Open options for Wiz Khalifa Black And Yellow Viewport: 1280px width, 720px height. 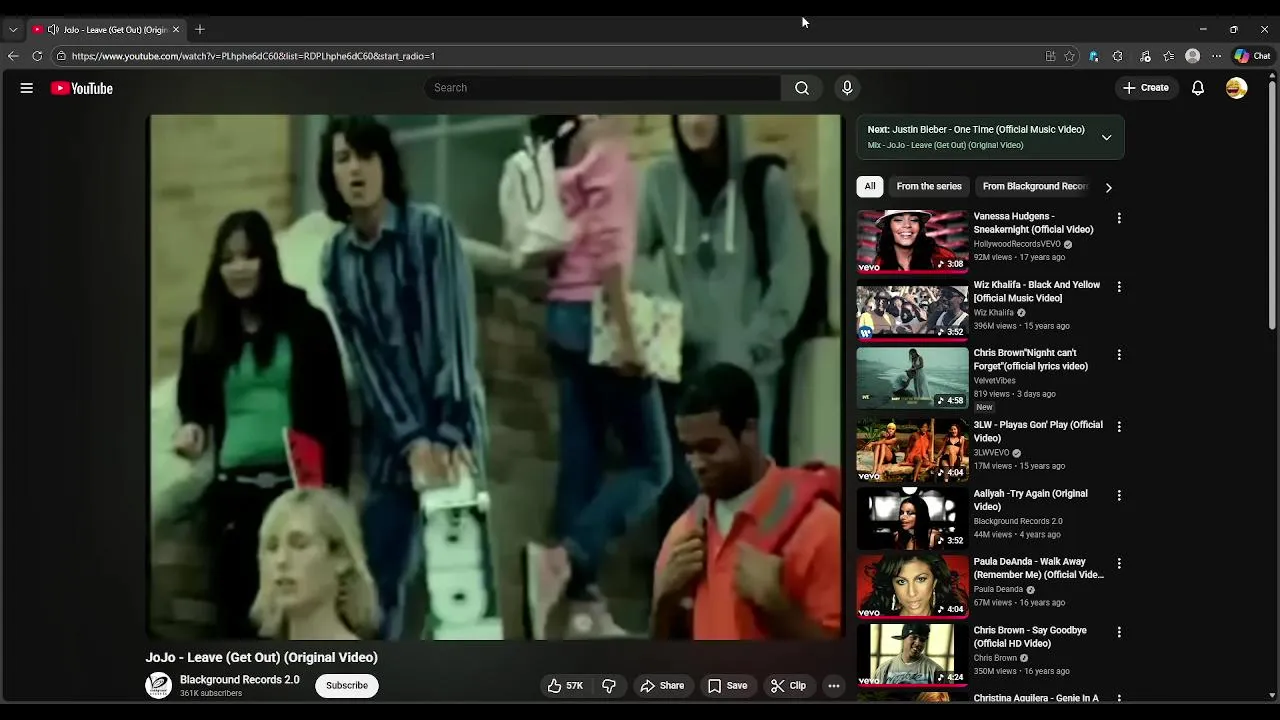(x=1119, y=287)
